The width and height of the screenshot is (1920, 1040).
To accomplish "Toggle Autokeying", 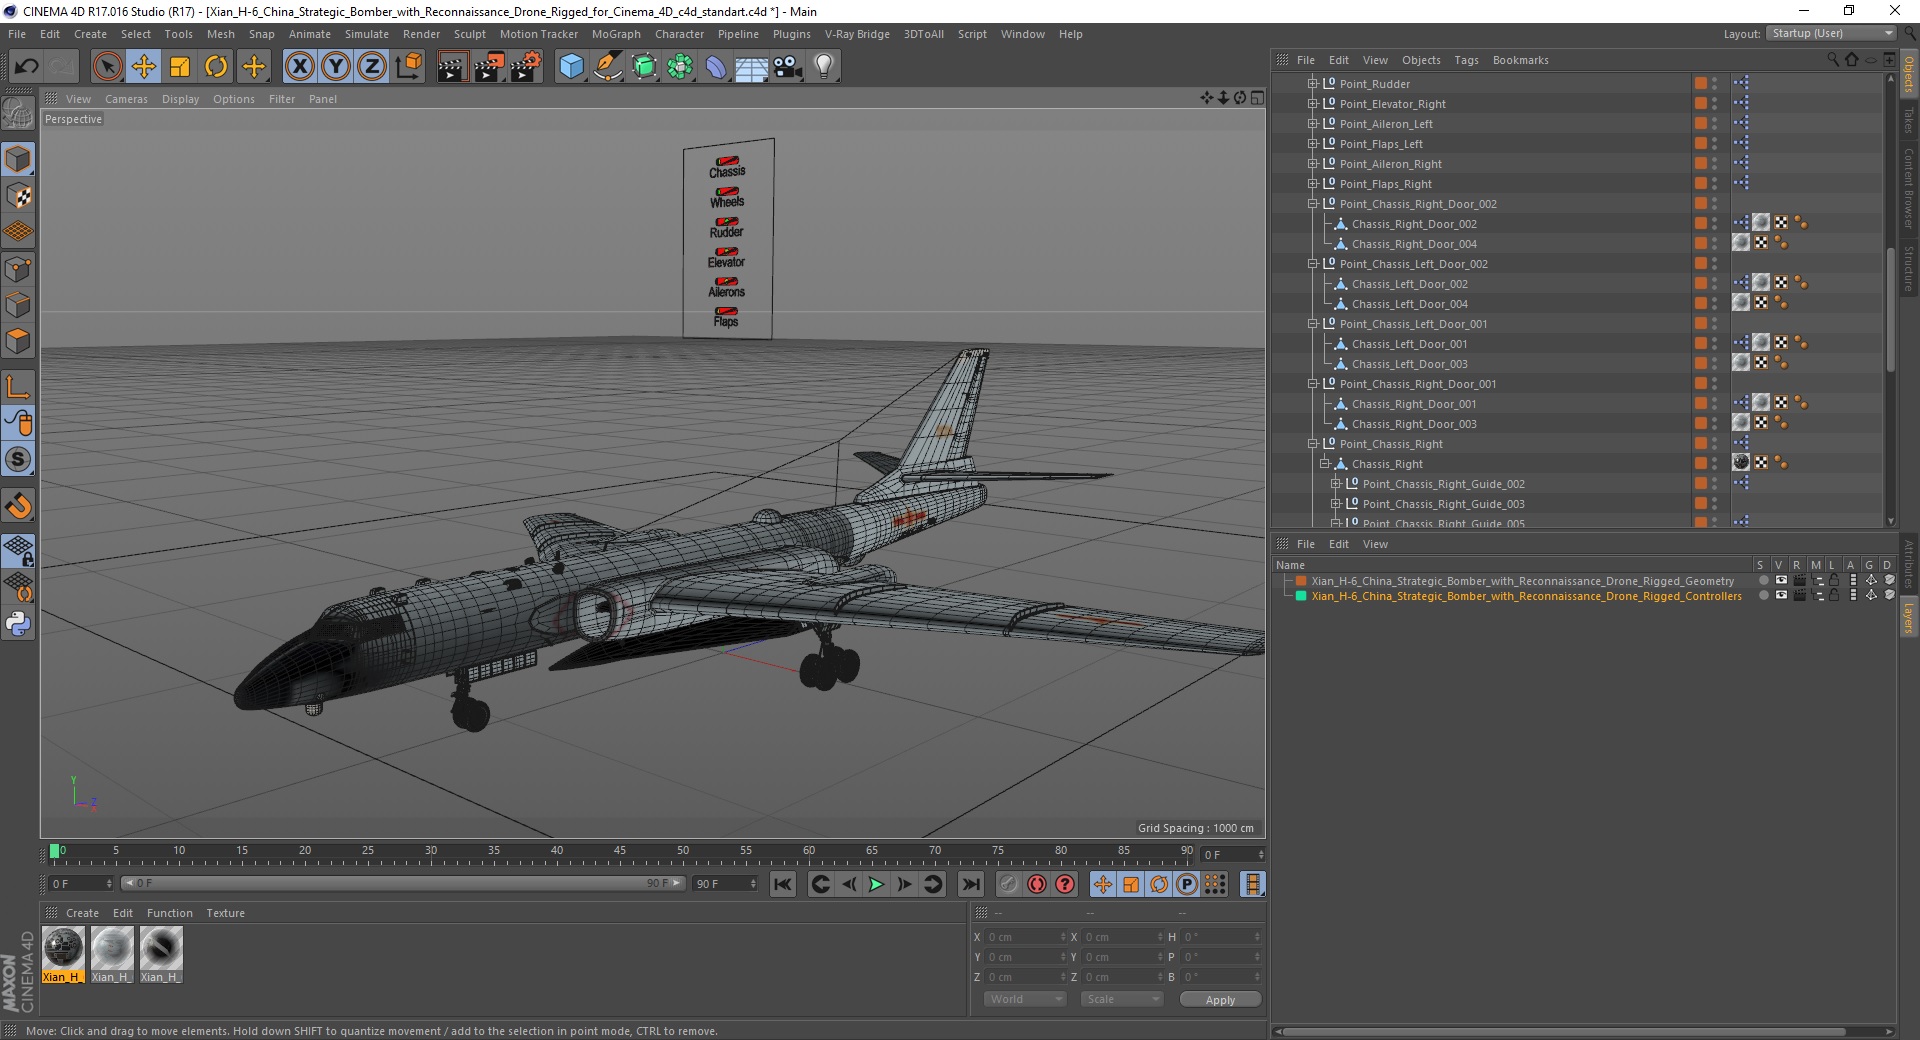I will click(x=1037, y=884).
